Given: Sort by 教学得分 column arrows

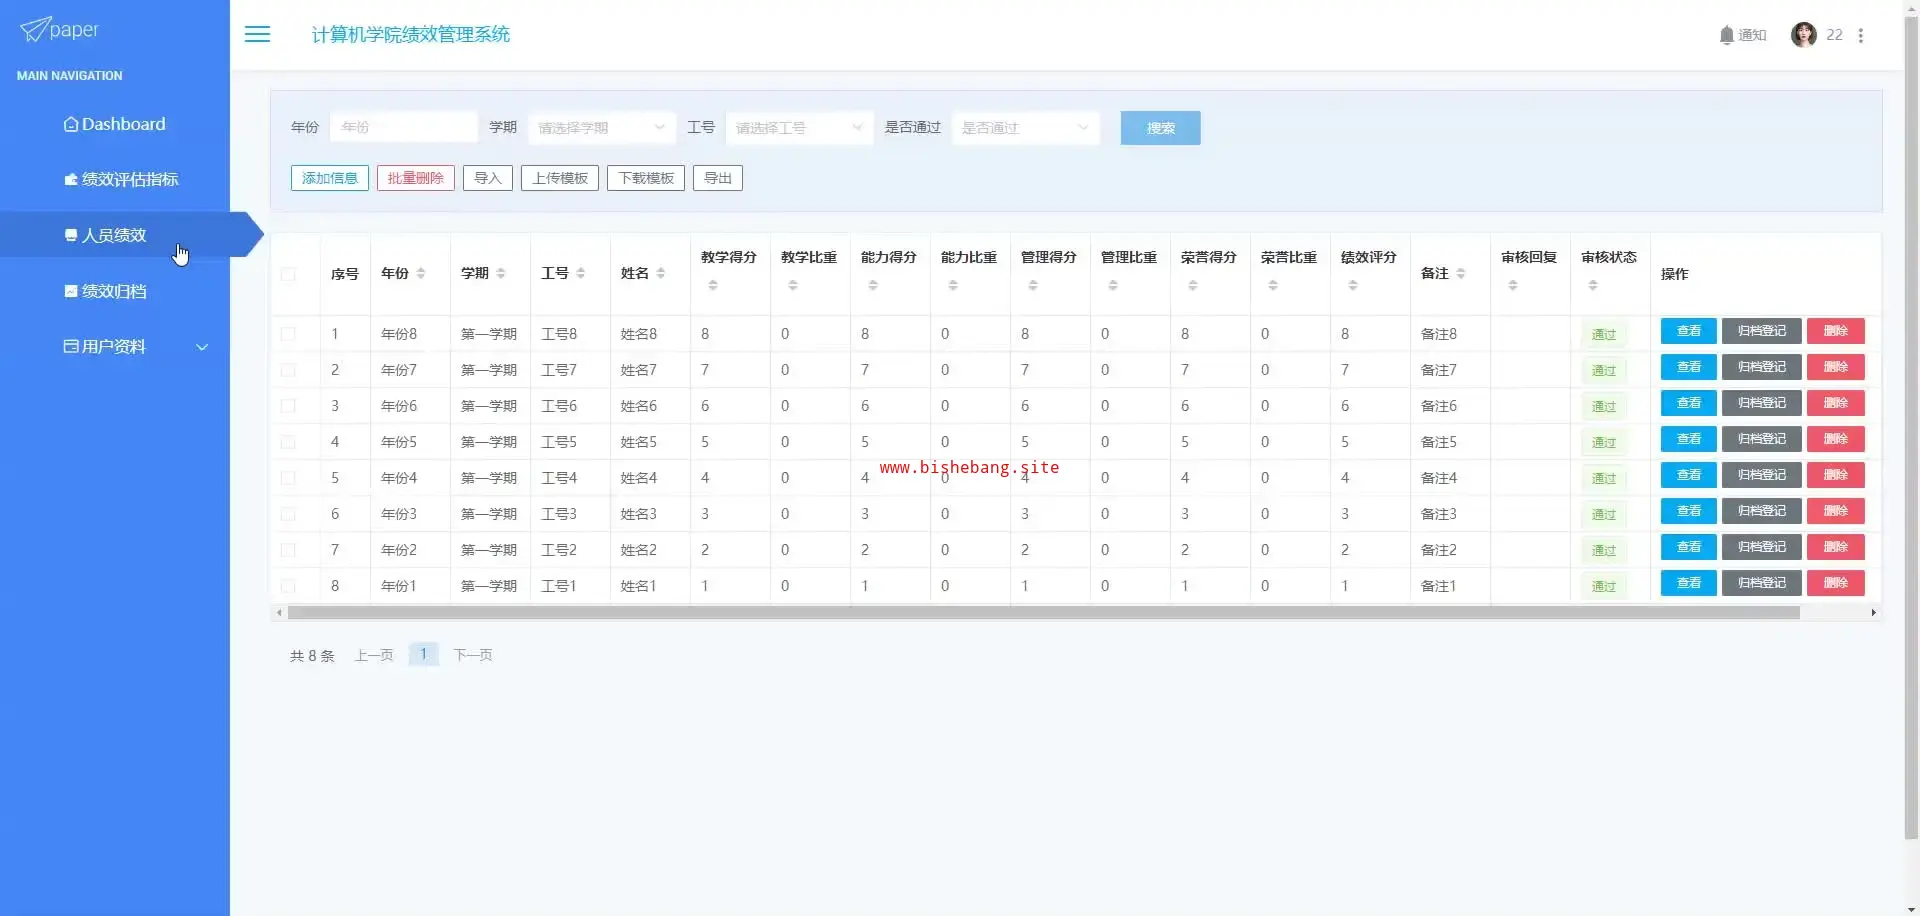Looking at the screenshot, I should [x=713, y=285].
